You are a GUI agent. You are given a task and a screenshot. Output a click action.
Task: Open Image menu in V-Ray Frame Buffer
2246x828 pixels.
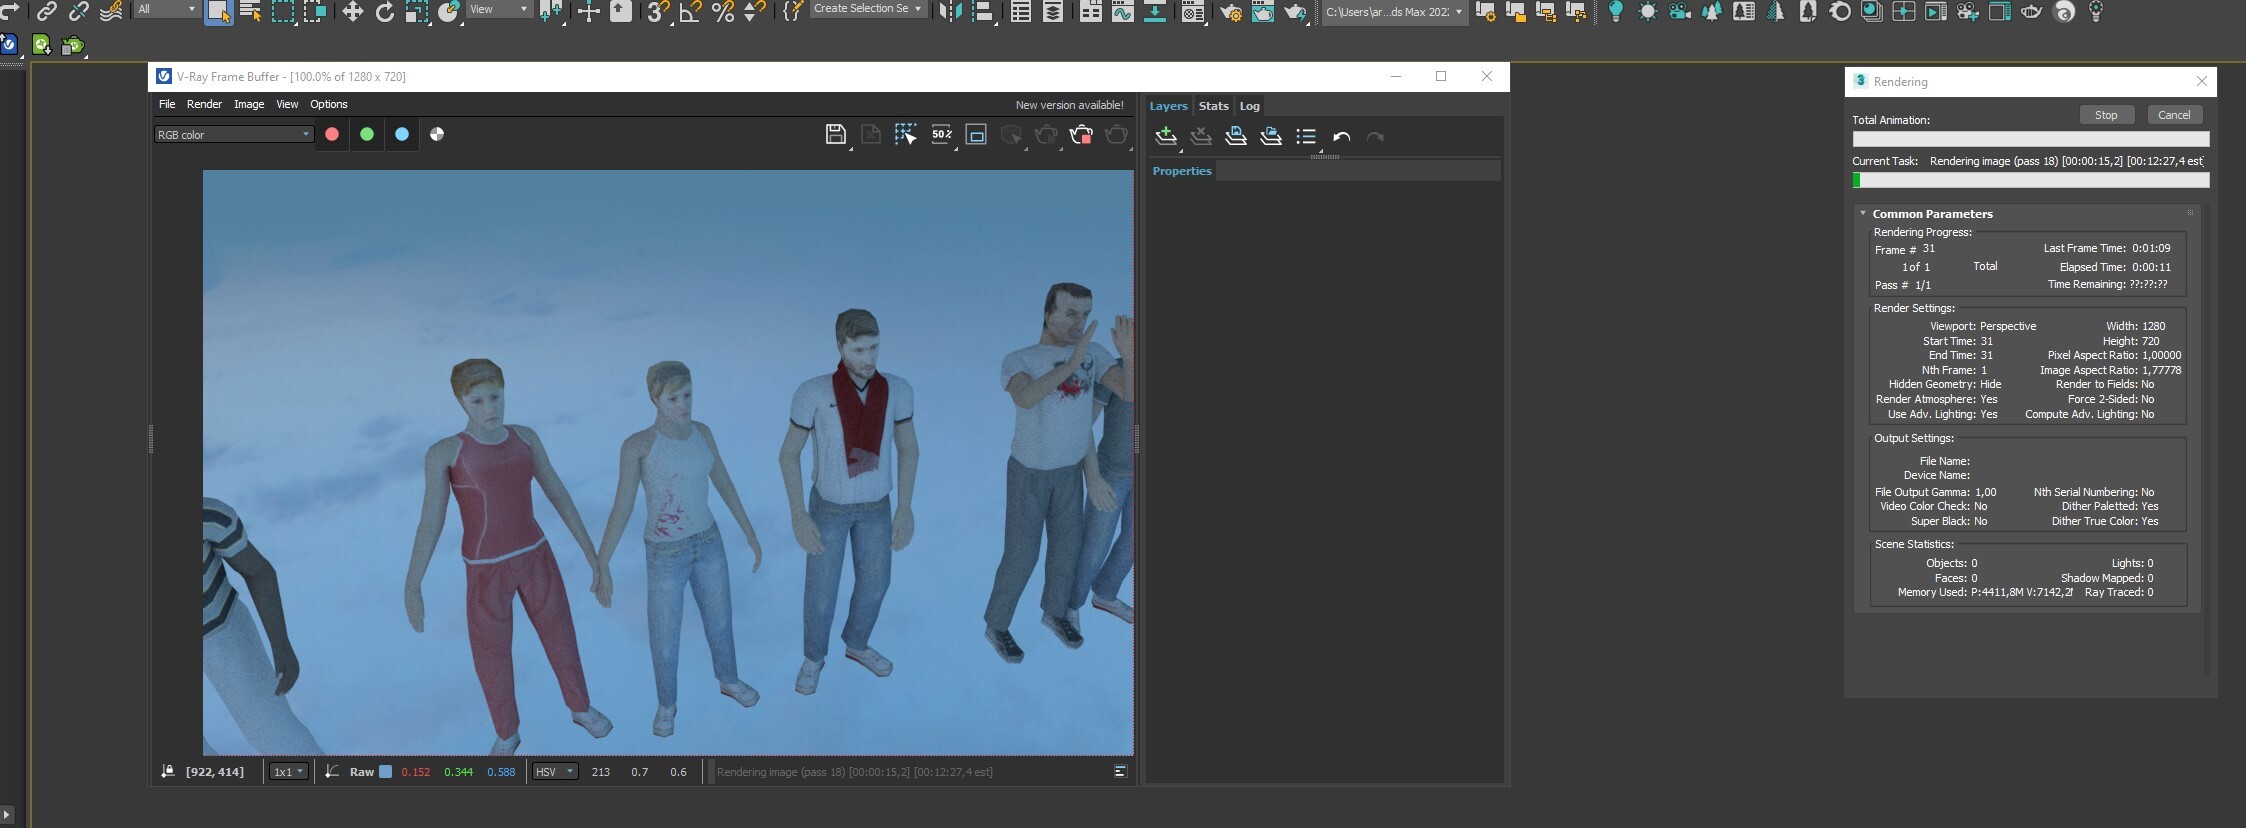pyautogui.click(x=249, y=104)
